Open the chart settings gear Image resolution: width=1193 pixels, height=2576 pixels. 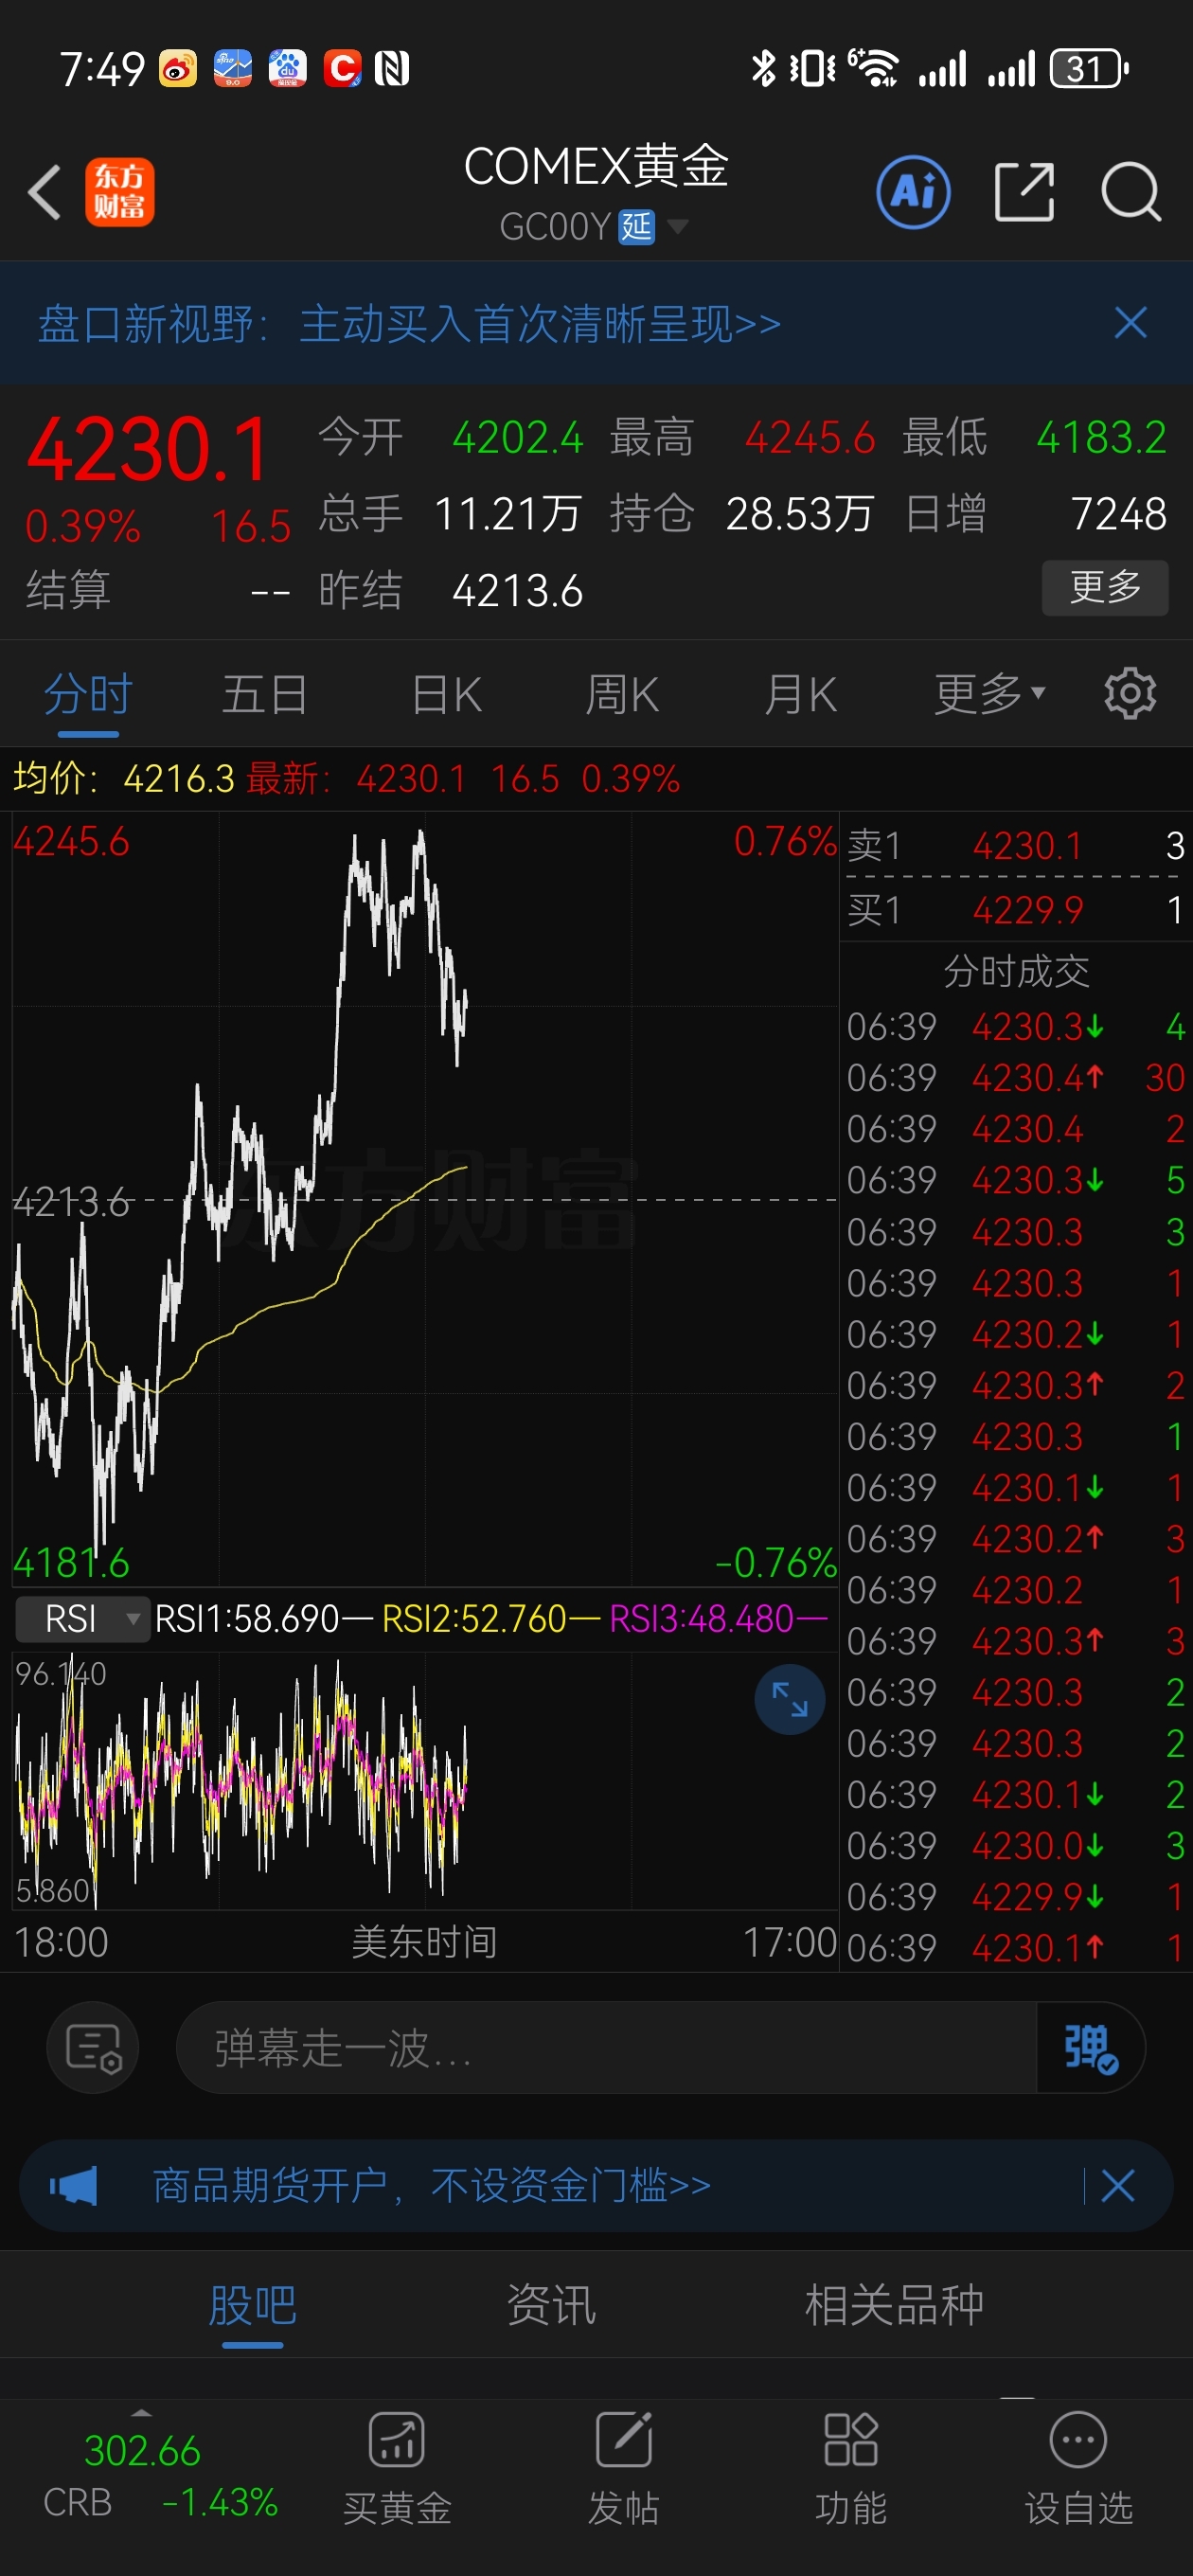tap(1130, 693)
